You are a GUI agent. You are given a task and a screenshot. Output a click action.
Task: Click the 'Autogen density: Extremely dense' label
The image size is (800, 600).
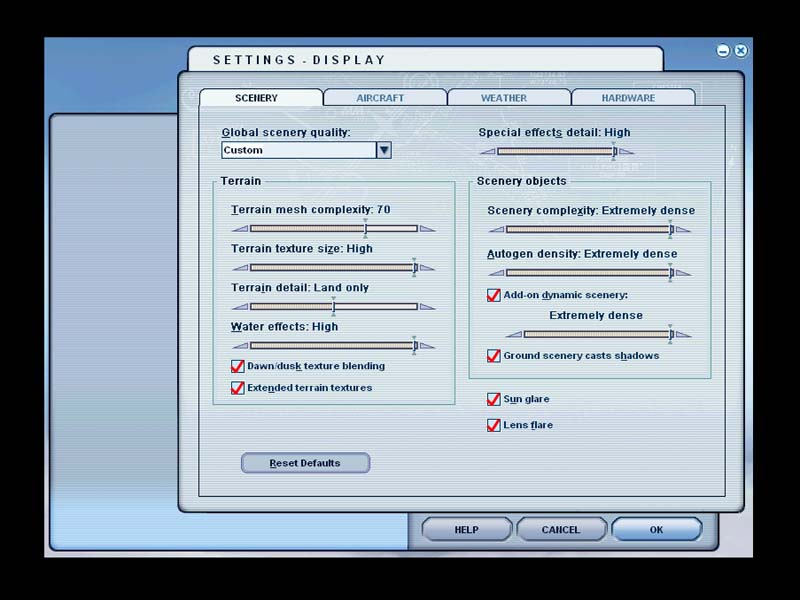click(x=582, y=254)
